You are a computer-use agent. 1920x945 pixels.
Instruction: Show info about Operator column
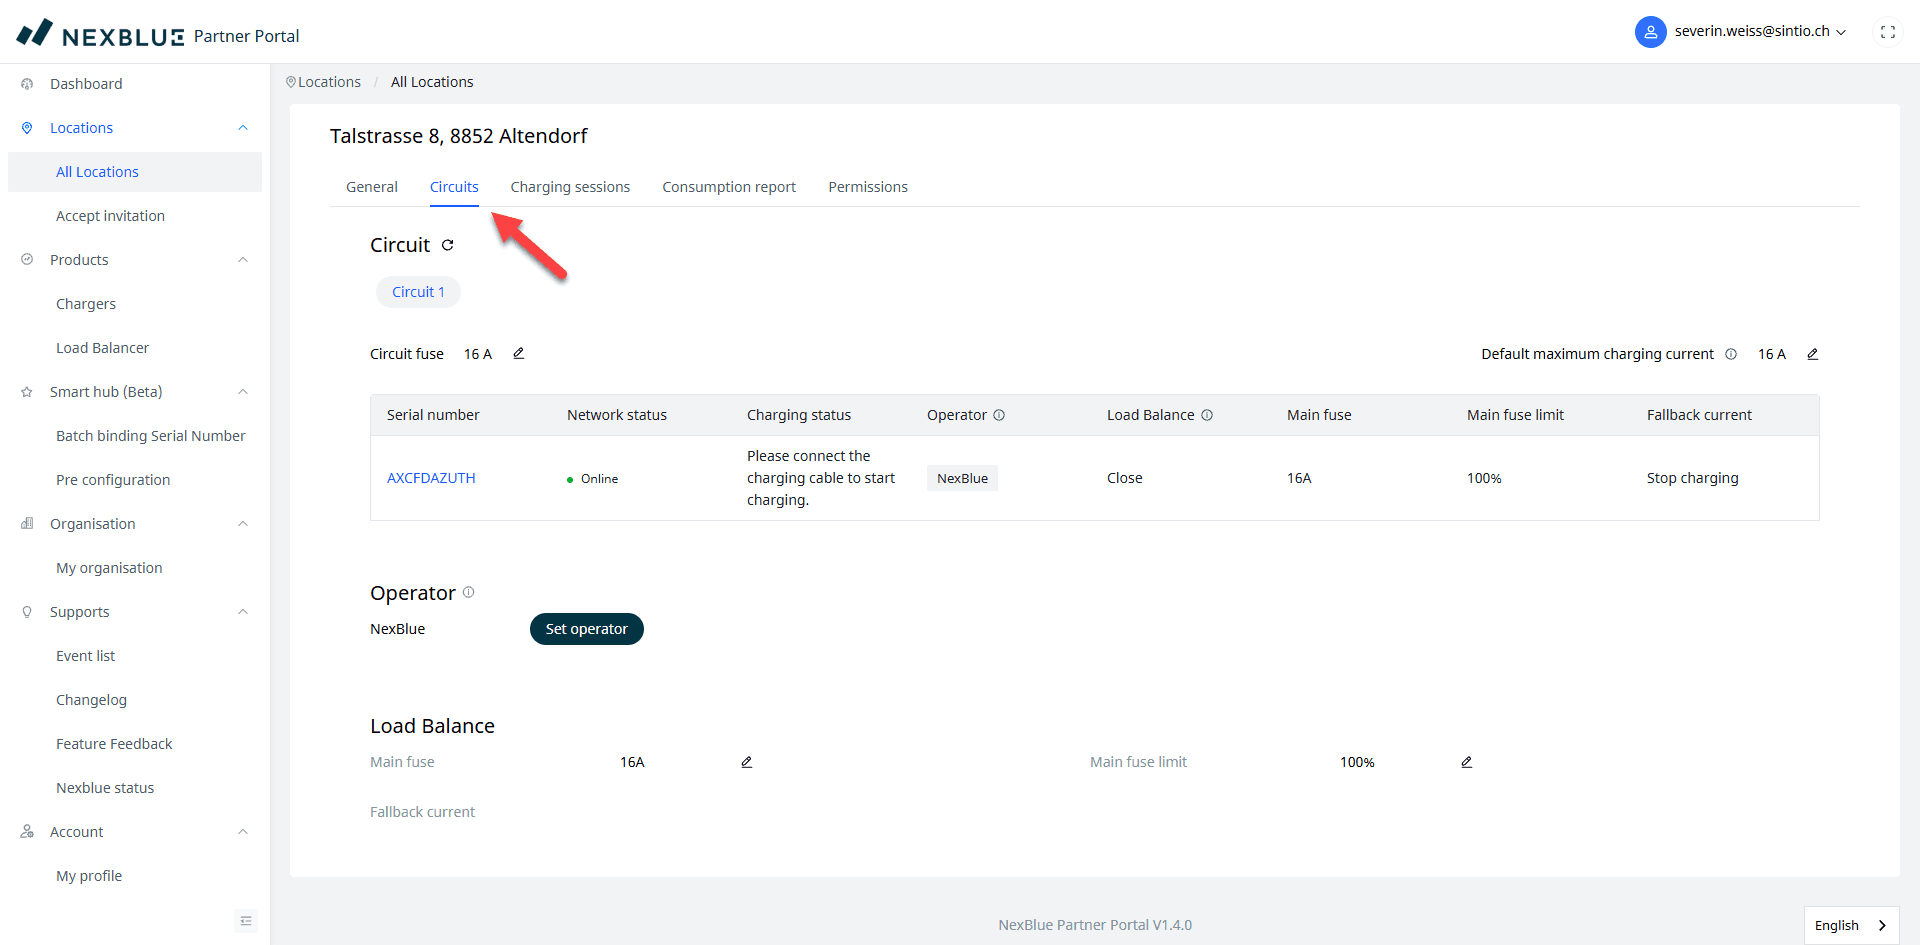[999, 415]
